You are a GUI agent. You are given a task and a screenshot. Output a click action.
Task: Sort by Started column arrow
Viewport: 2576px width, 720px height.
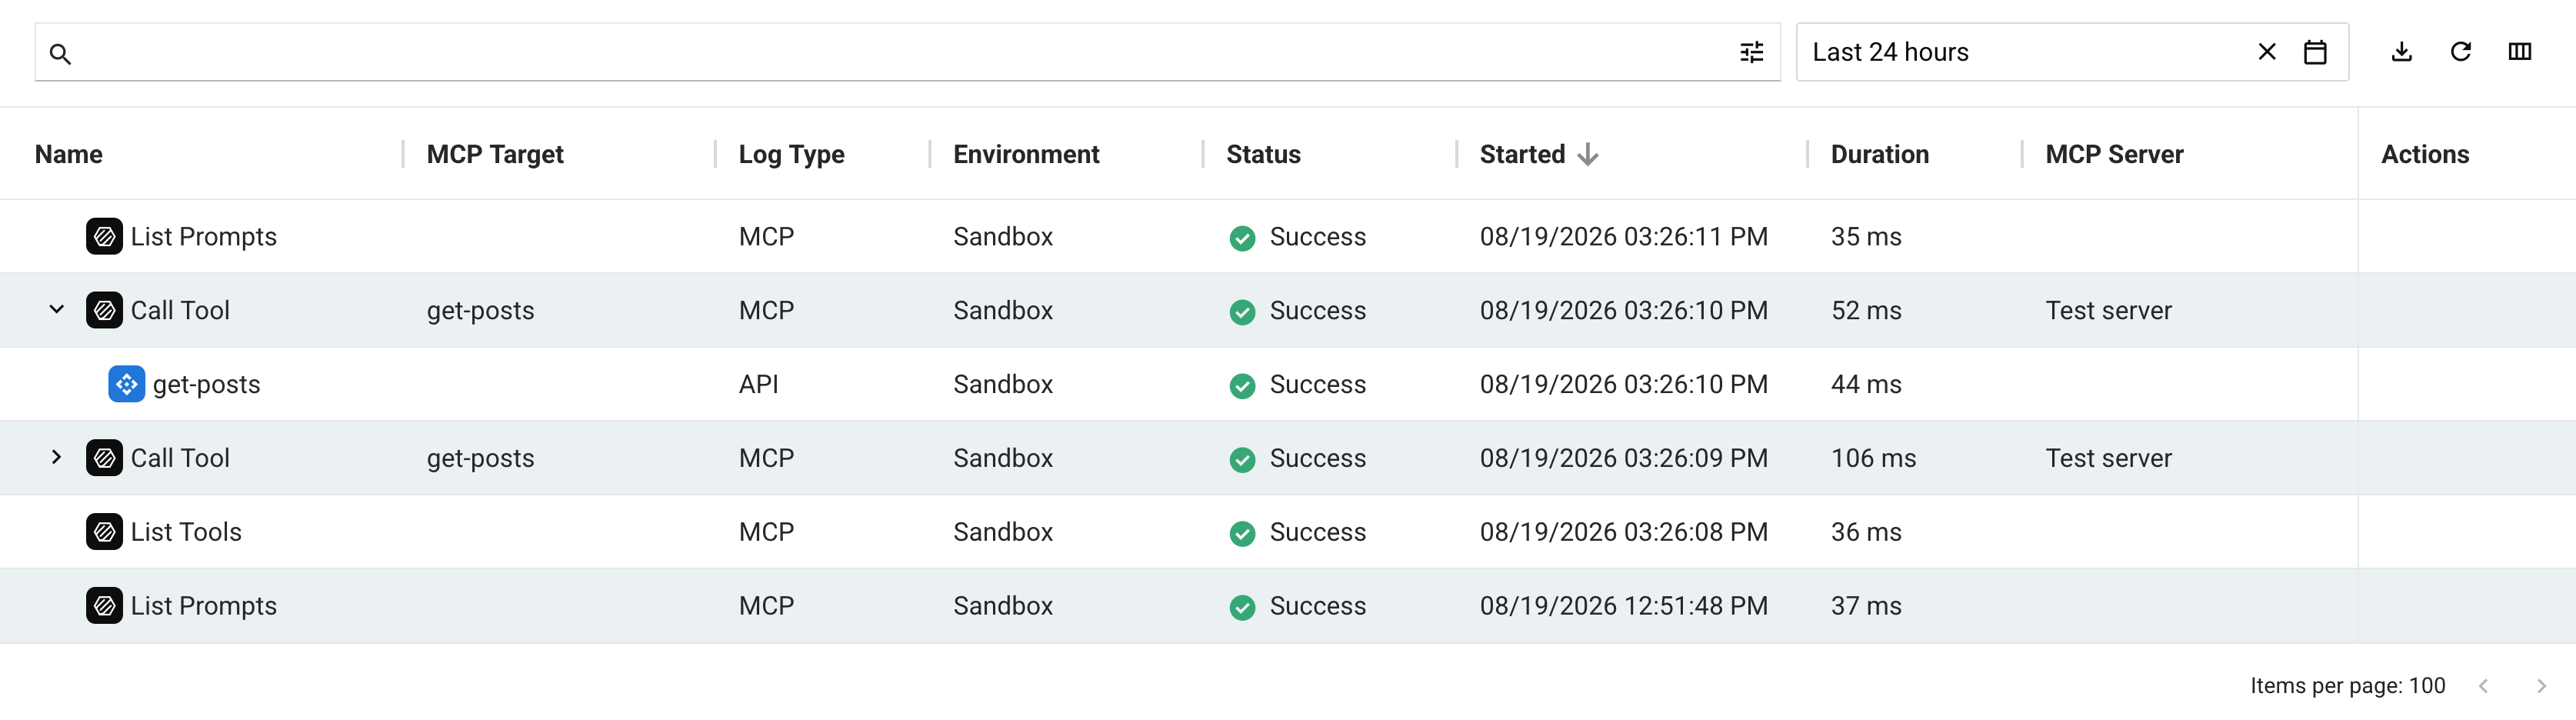[x=1588, y=155]
